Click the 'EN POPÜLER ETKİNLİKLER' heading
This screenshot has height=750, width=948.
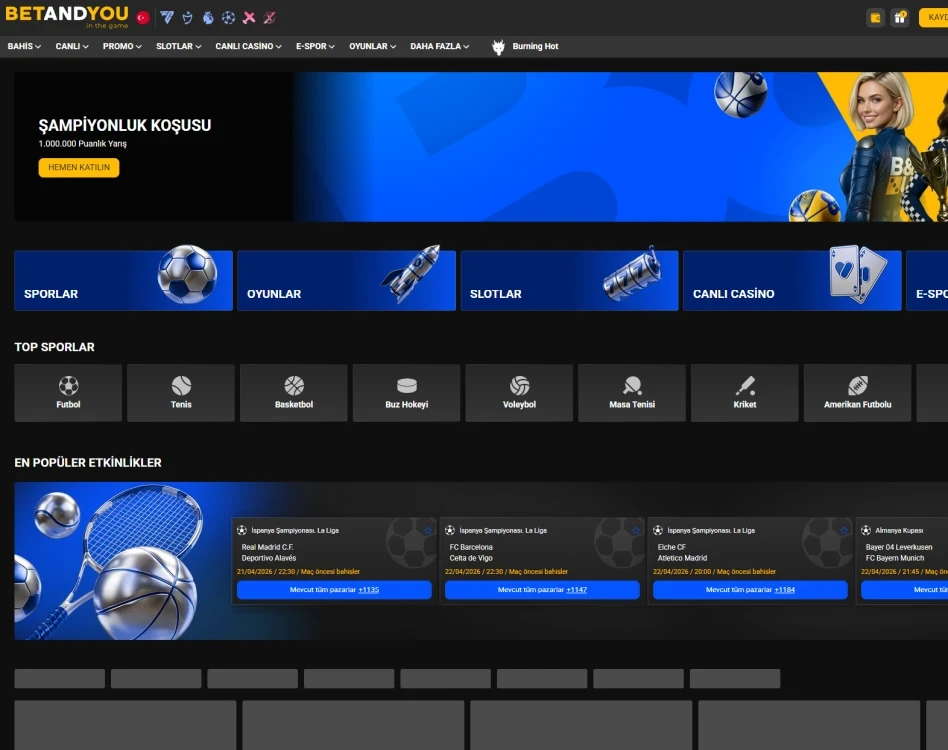tap(88, 462)
